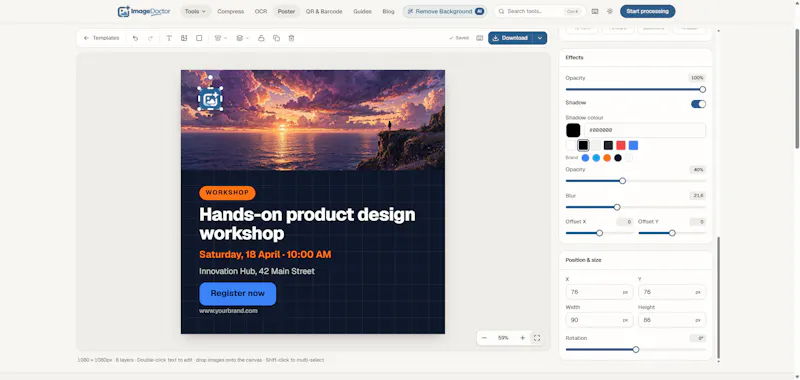Duplicate the selected layer
800x380 pixels.
(x=276, y=38)
